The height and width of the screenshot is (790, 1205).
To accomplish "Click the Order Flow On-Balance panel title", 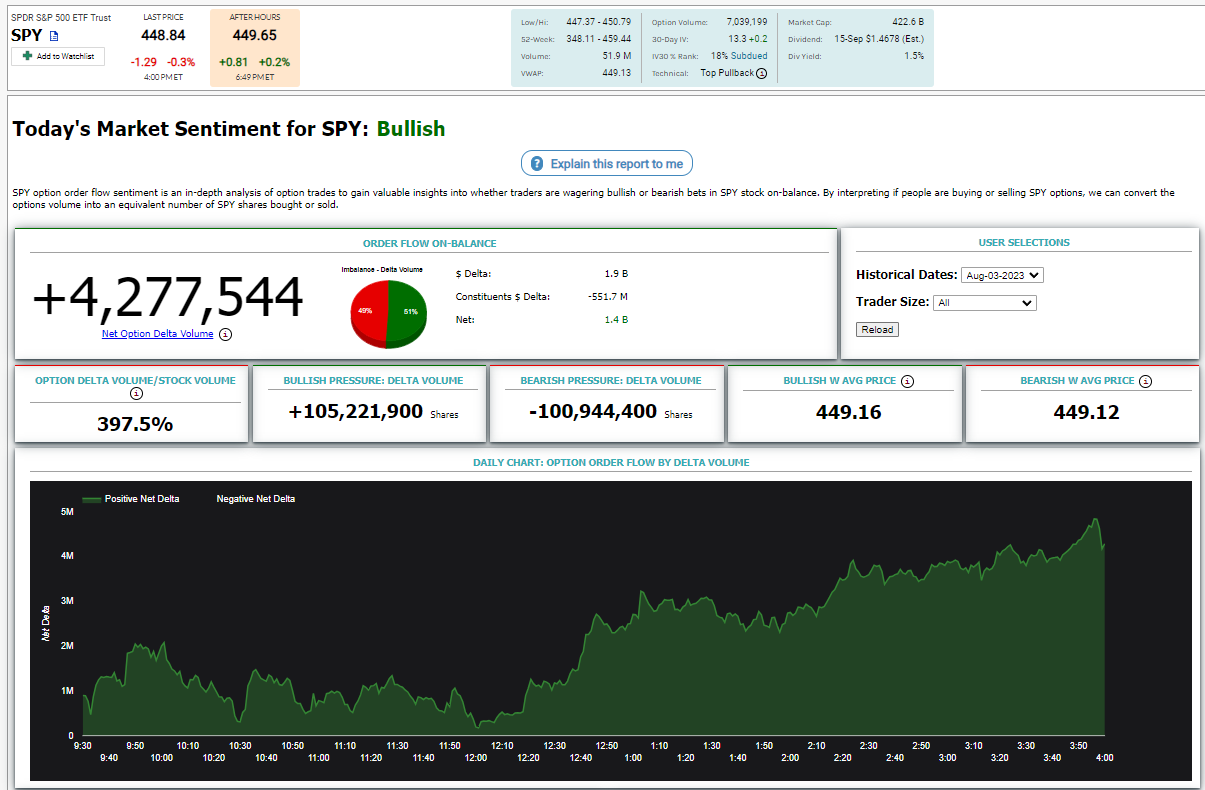I will coord(429,243).
